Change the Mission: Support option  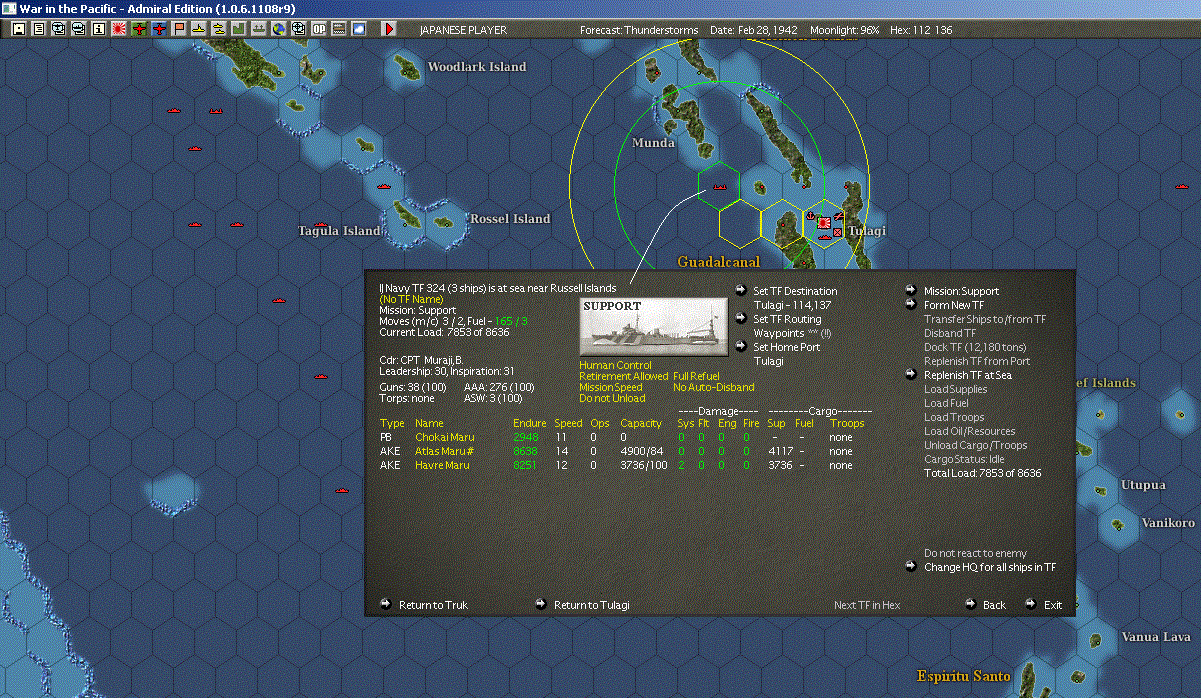(x=961, y=291)
